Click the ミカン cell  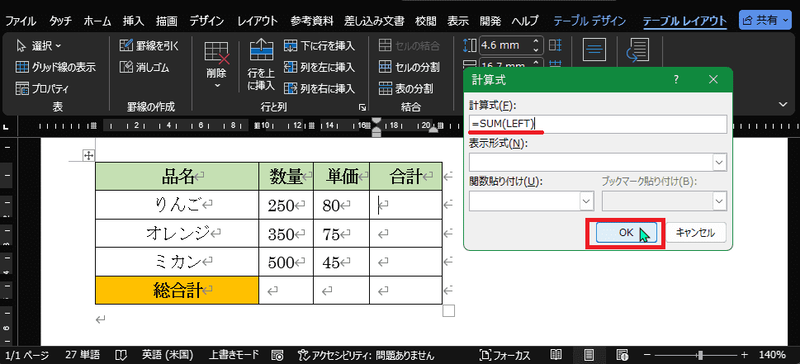pos(177,262)
